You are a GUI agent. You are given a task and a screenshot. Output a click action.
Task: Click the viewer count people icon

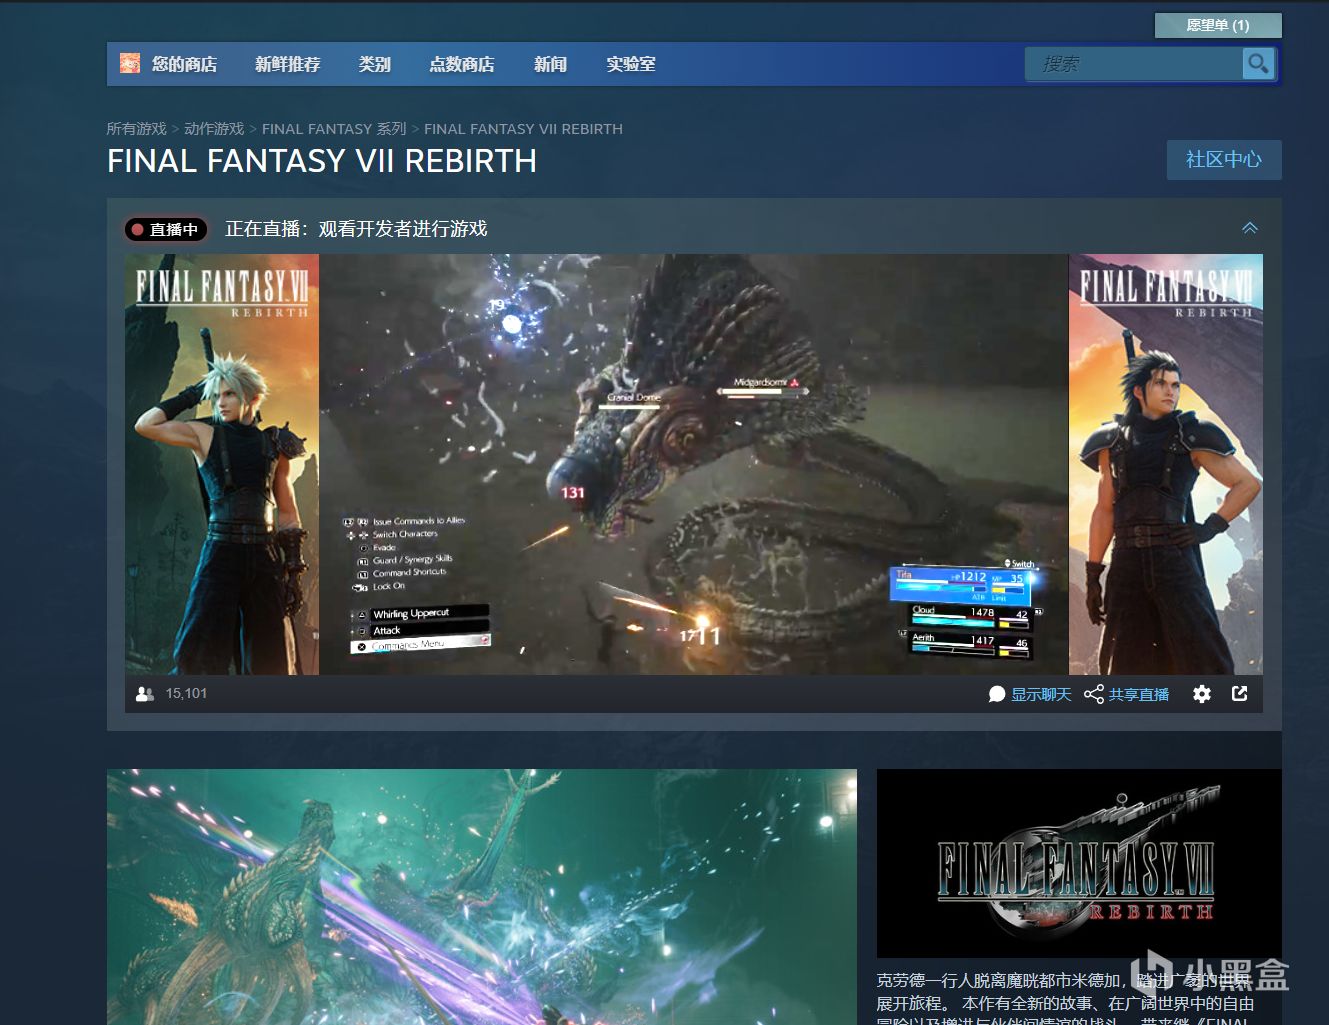(145, 694)
